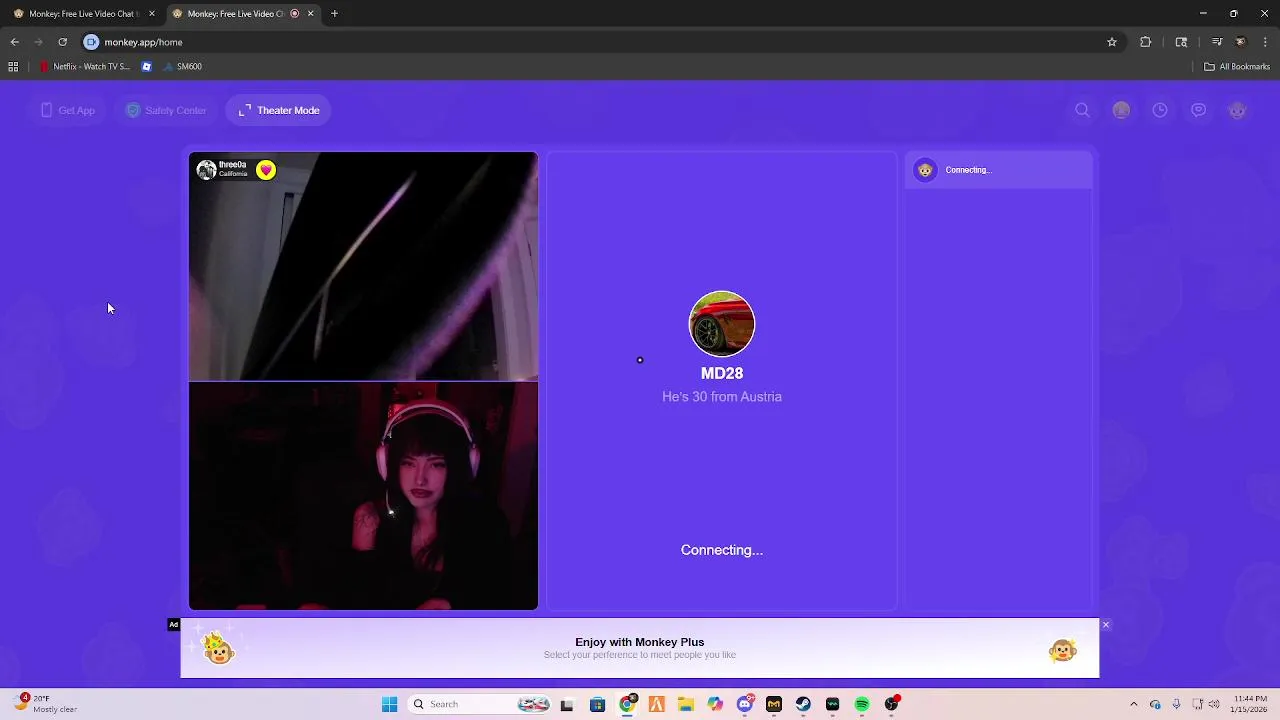Click the monkey icon at the ad banner's right end

tap(1062, 652)
